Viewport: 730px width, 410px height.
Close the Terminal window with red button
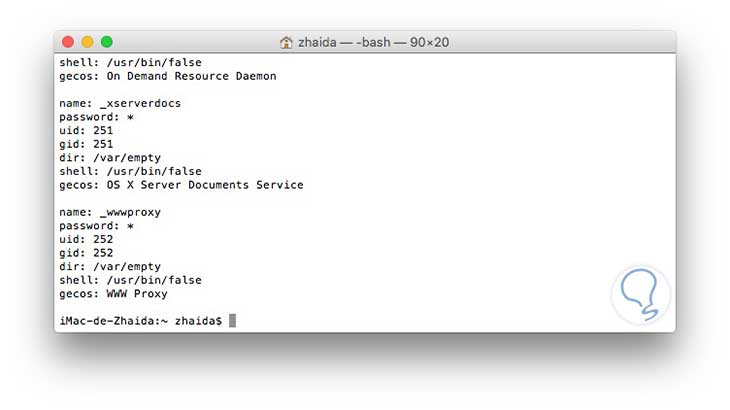pos(68,42)
